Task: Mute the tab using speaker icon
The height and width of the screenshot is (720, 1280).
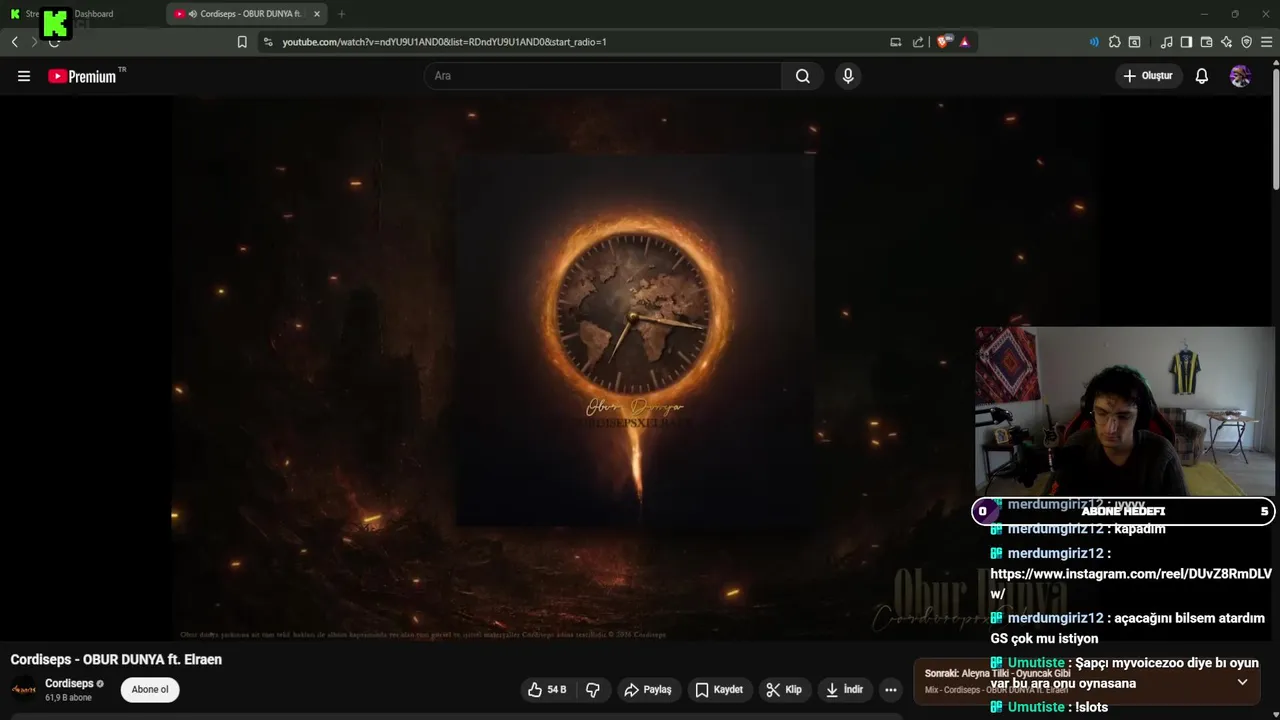Action: (191, 14)
